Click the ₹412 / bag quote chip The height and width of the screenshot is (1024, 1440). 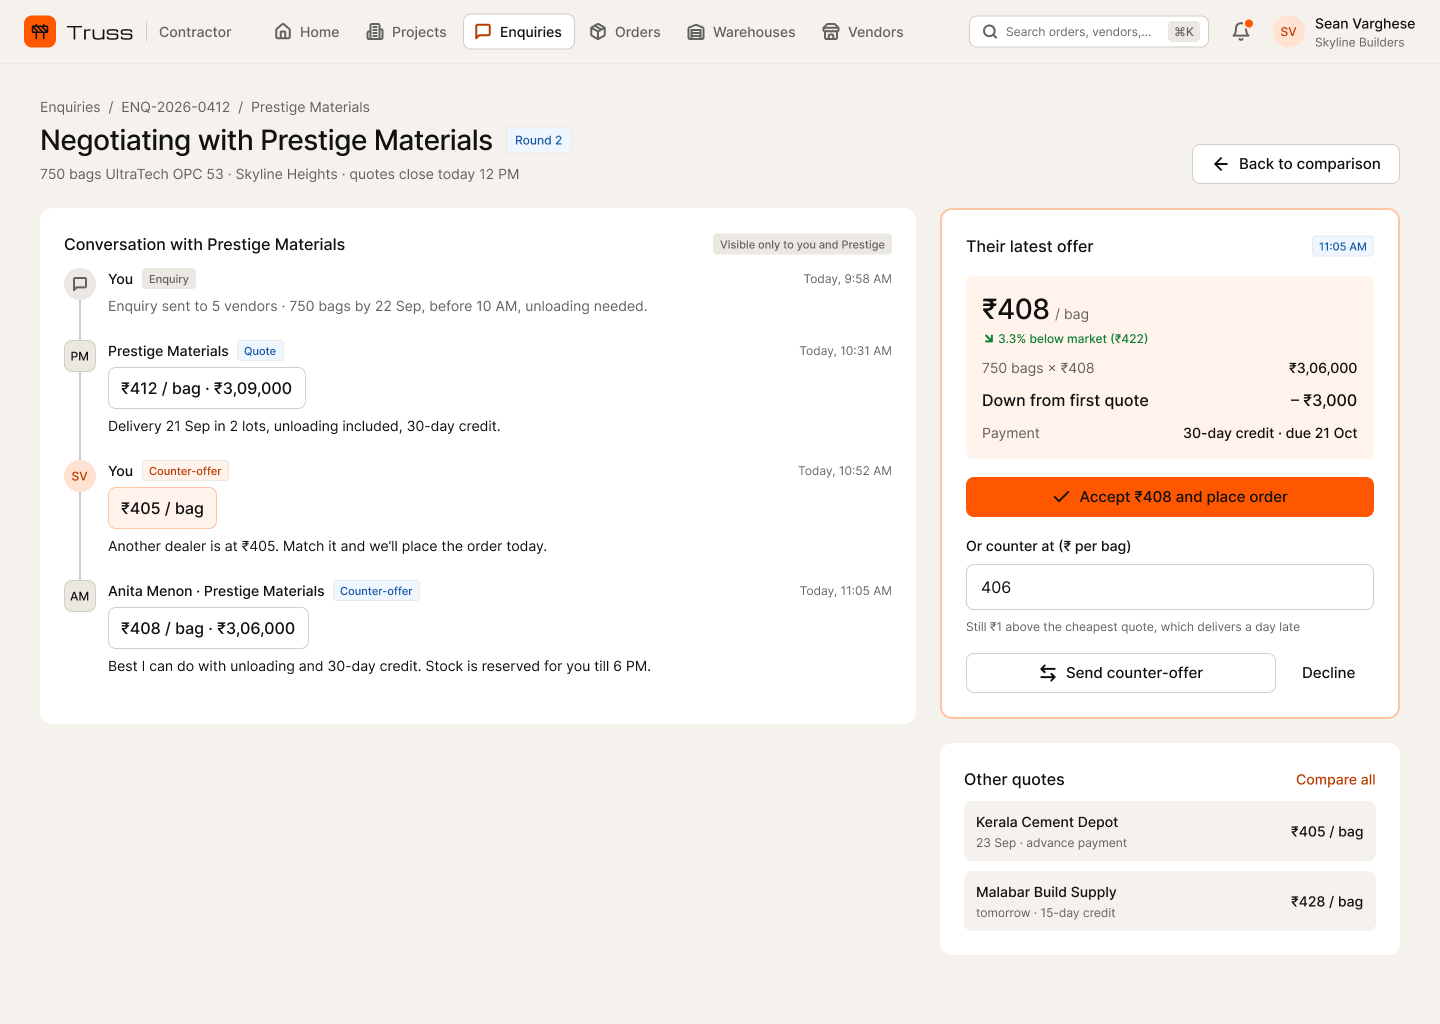click(x=207, y=388)
